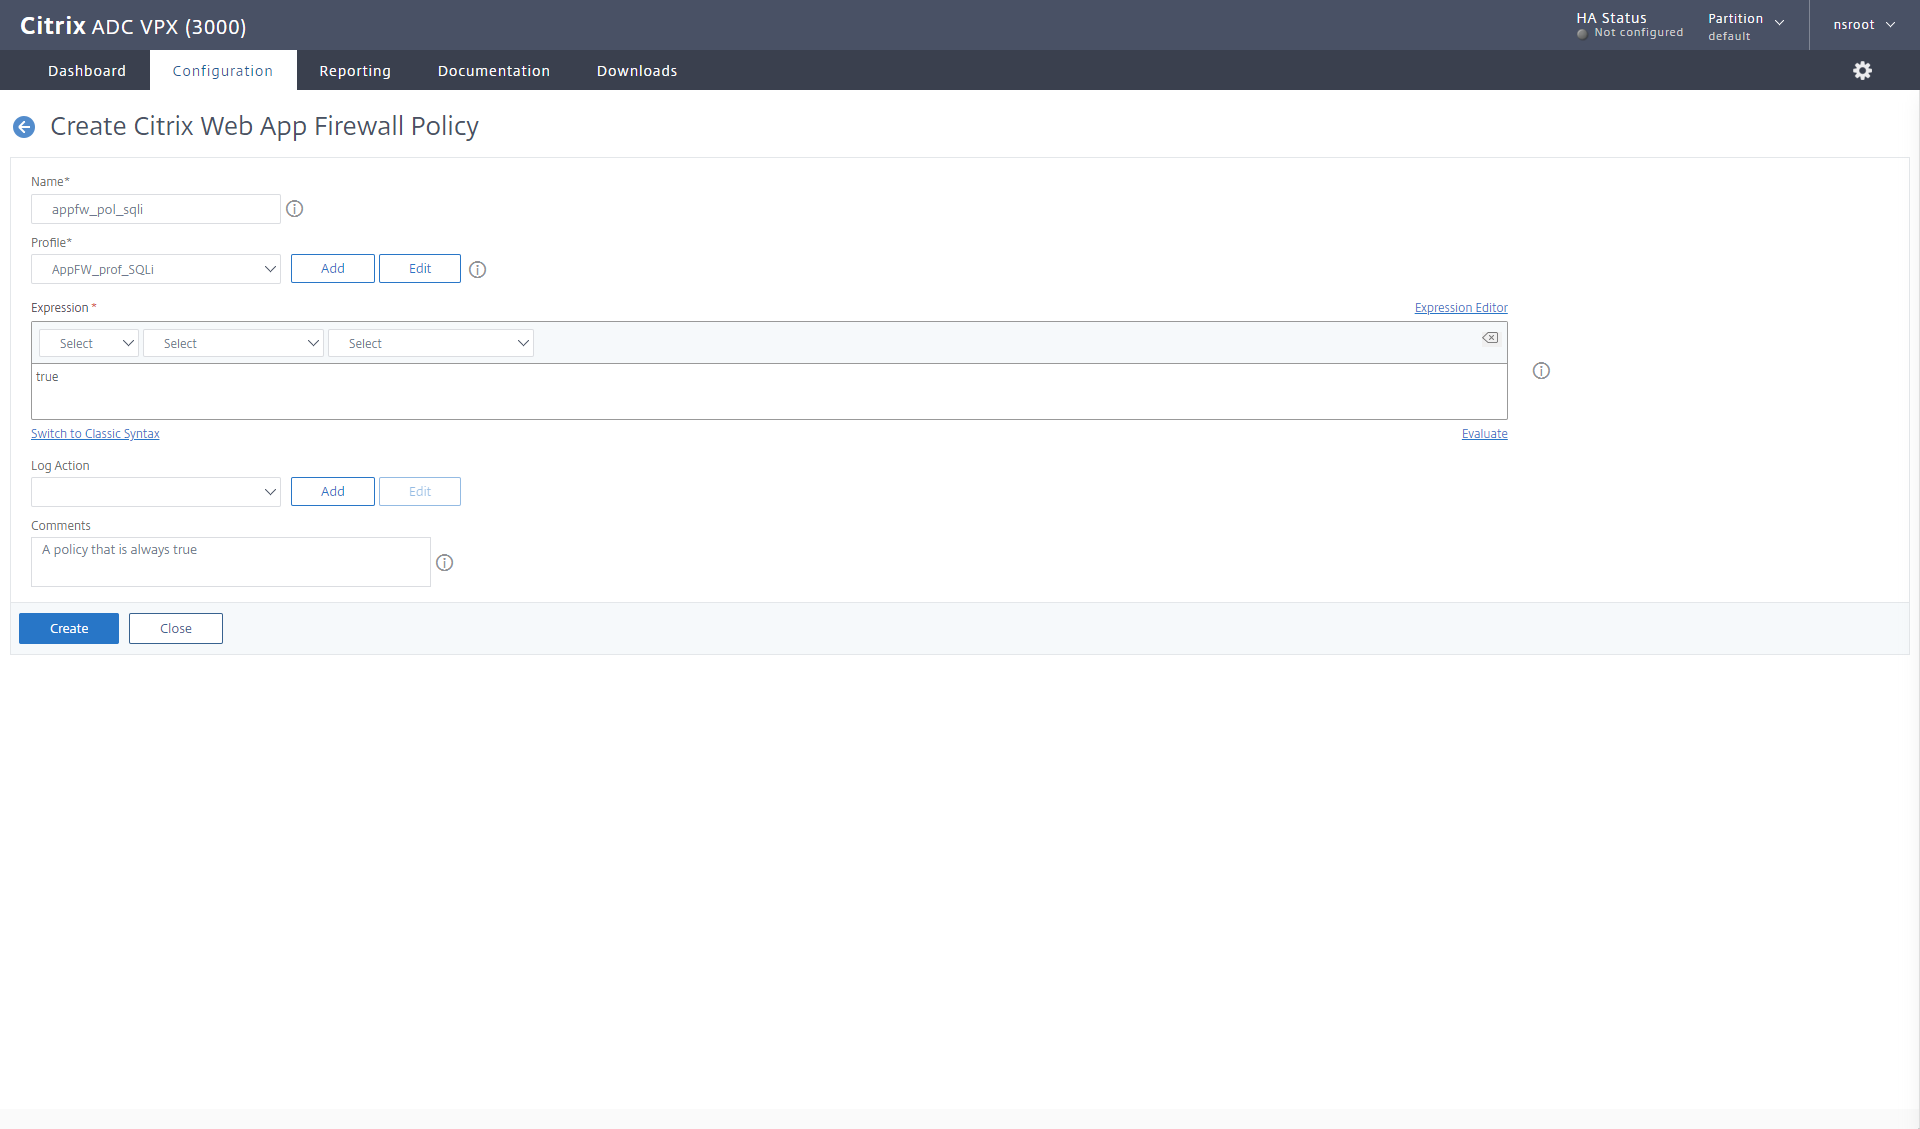Expand the Partition default dropdown
The width and height of the screenshot is (1920, 1129).
pos(1746,26)
